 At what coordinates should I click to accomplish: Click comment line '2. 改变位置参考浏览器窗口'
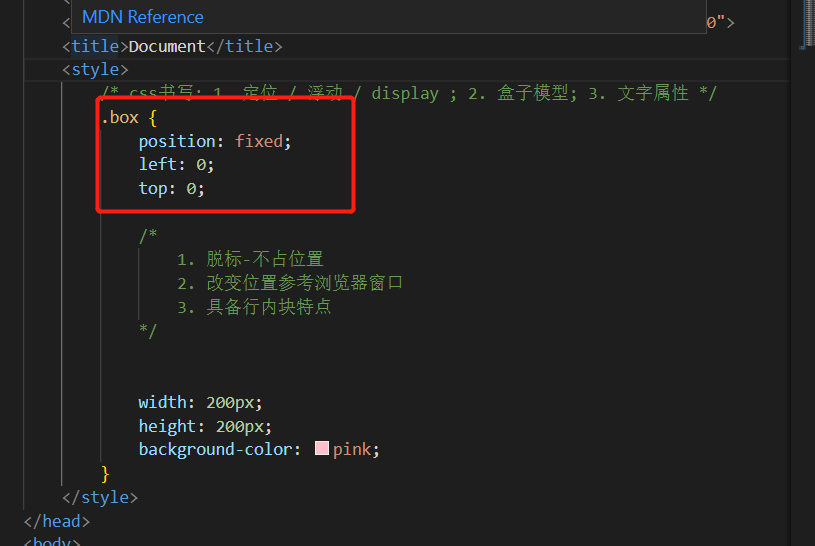[x=290, y=283]
